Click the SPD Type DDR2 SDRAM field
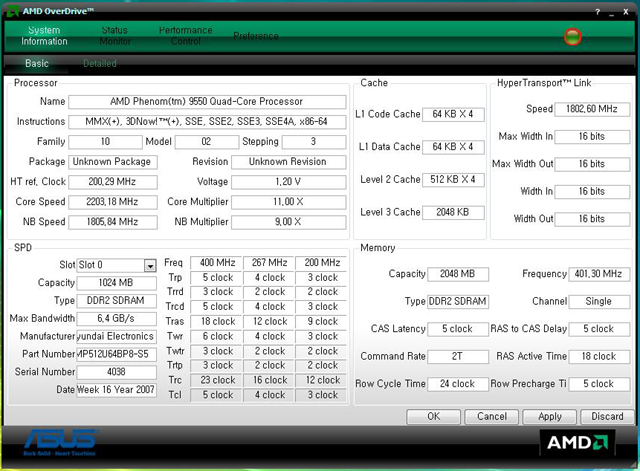This screenshot has height=471, width=640. [116, 301]
